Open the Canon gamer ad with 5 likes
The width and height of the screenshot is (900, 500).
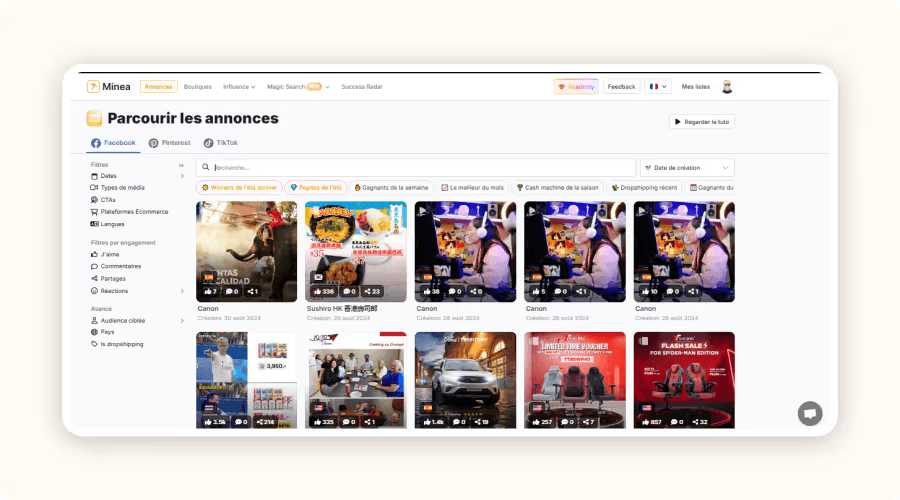click(x=575, y=251)
